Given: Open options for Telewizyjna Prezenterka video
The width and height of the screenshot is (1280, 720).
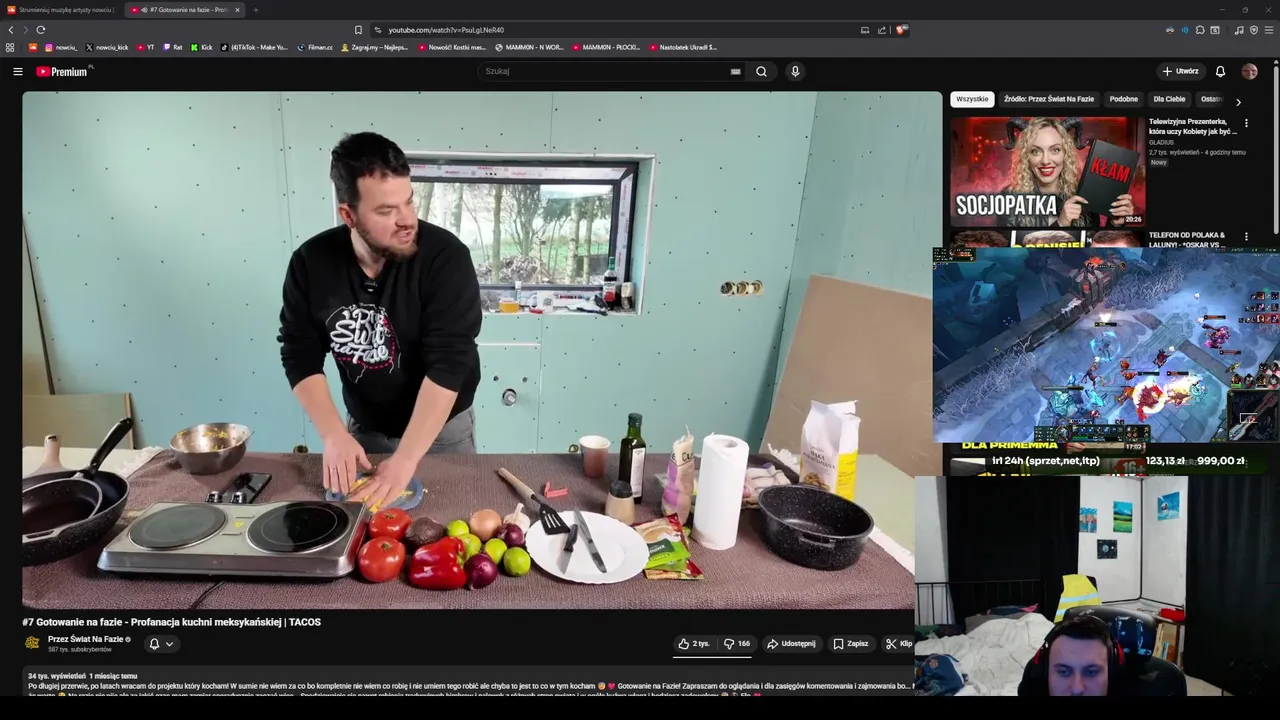Looking at the screenshot, I should click(1246, 123).
